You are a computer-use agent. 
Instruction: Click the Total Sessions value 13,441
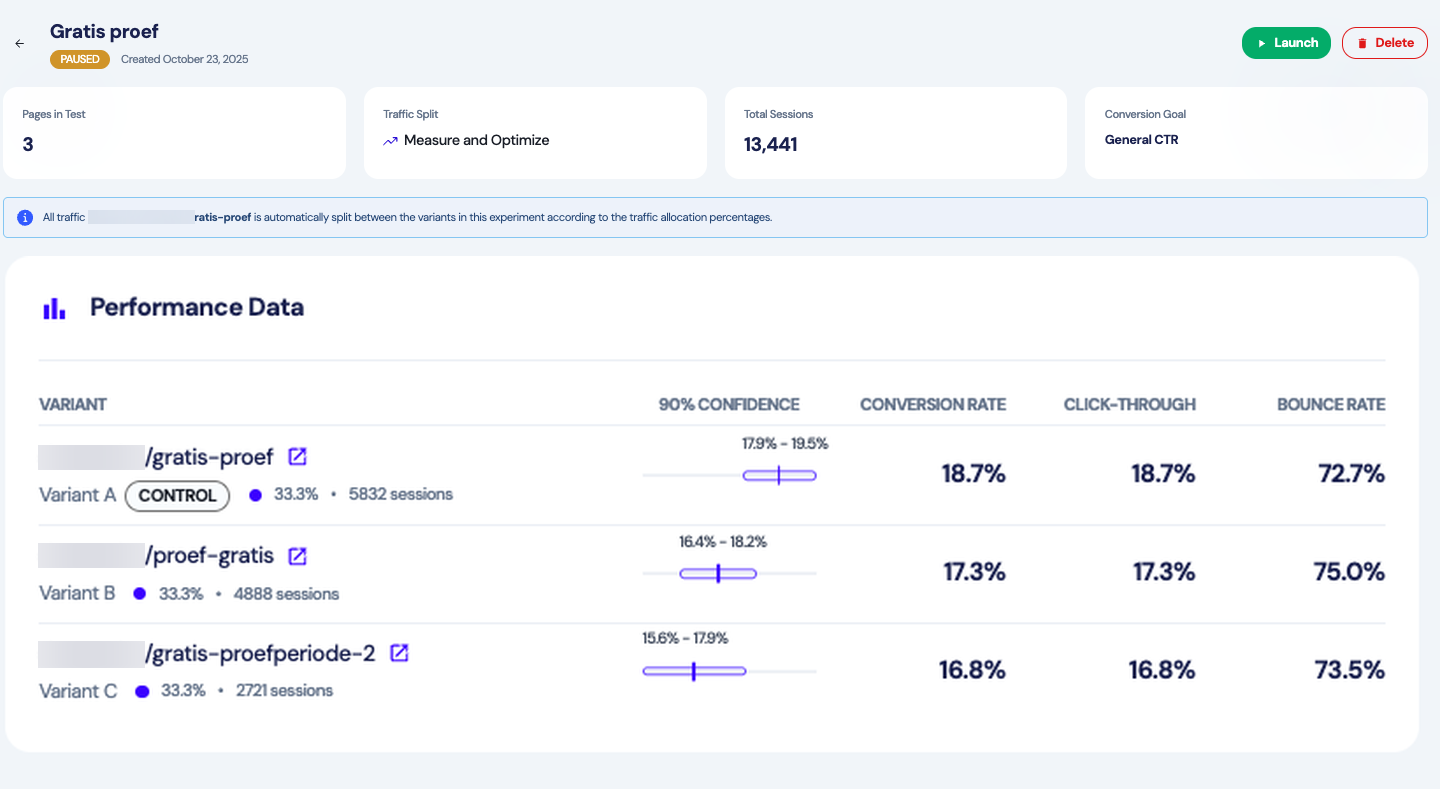click(x=770, y=144)
